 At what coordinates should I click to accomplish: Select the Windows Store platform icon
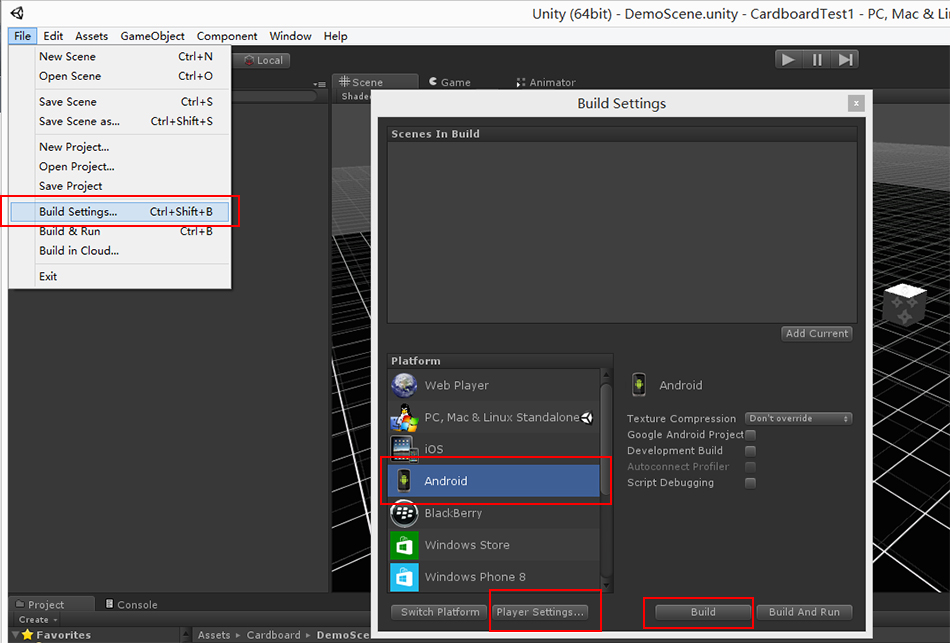(404, 545)
